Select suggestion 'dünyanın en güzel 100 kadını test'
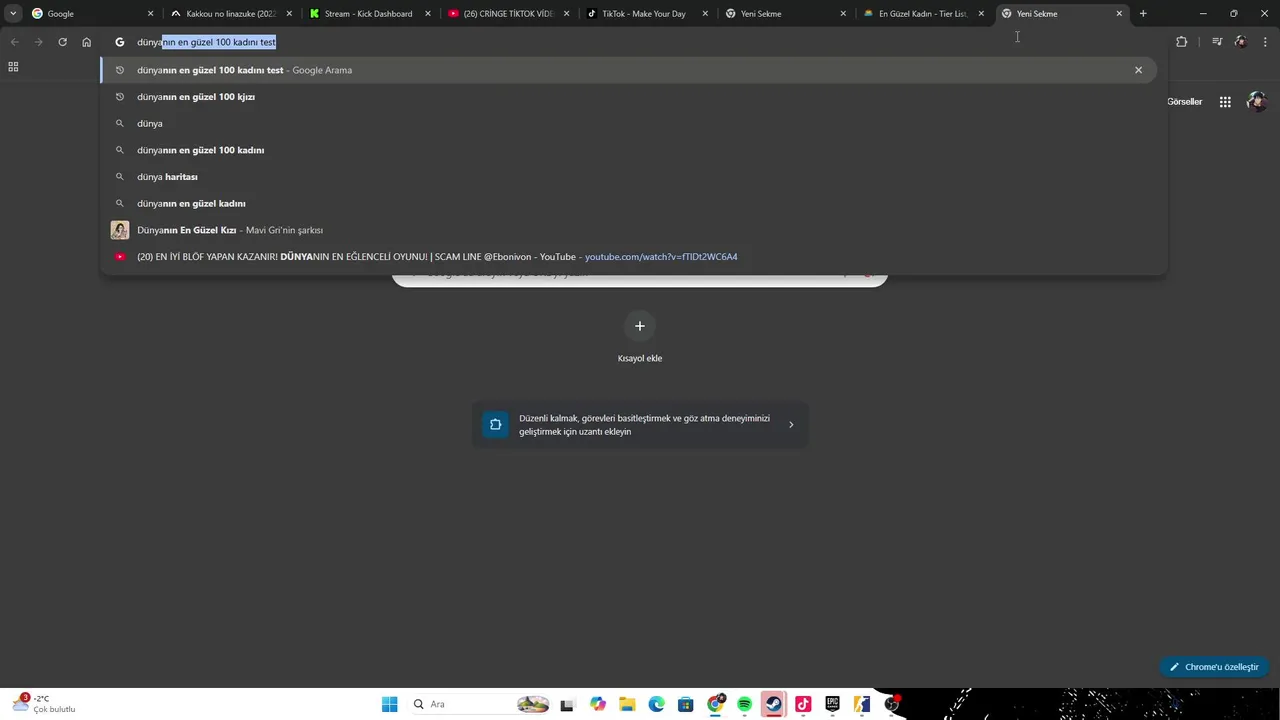Viewport: 1280px width, 720px height. click(x=628, y=70)
